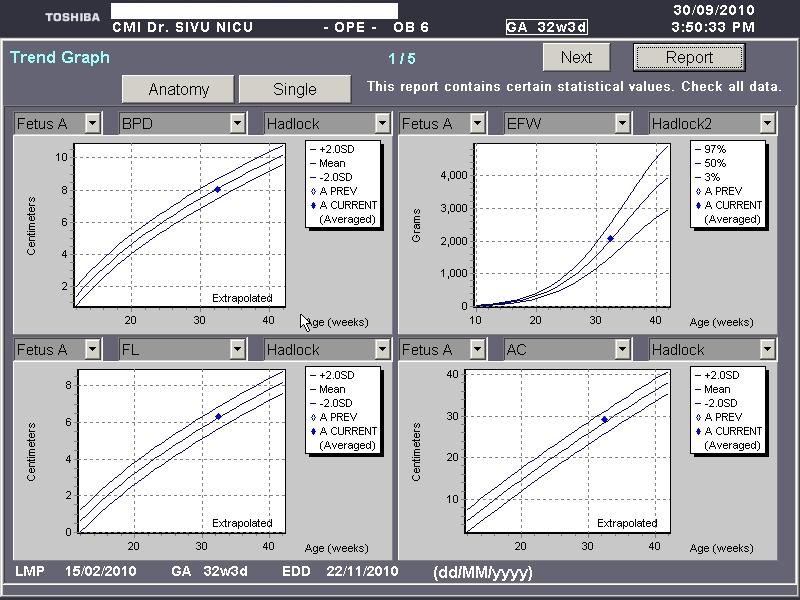
Task: Click the Next page button
Action: coord(576,58)
